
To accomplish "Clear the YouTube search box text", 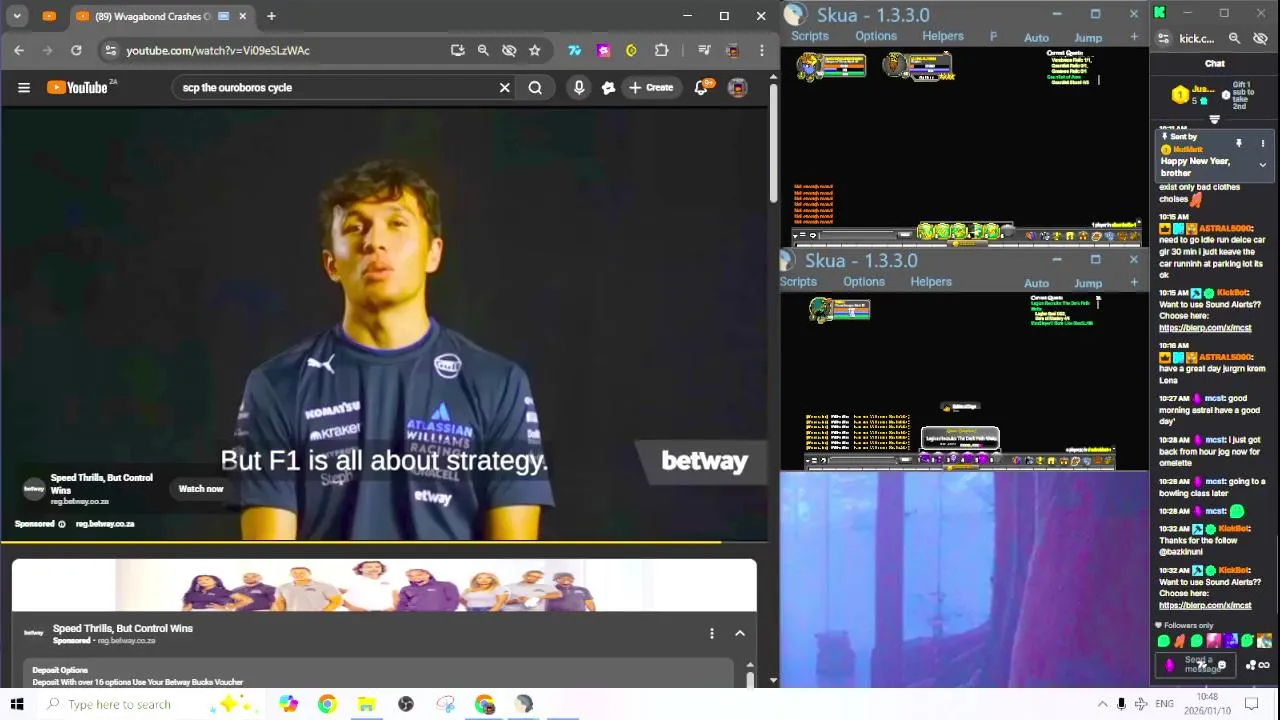I will [504, 87].
